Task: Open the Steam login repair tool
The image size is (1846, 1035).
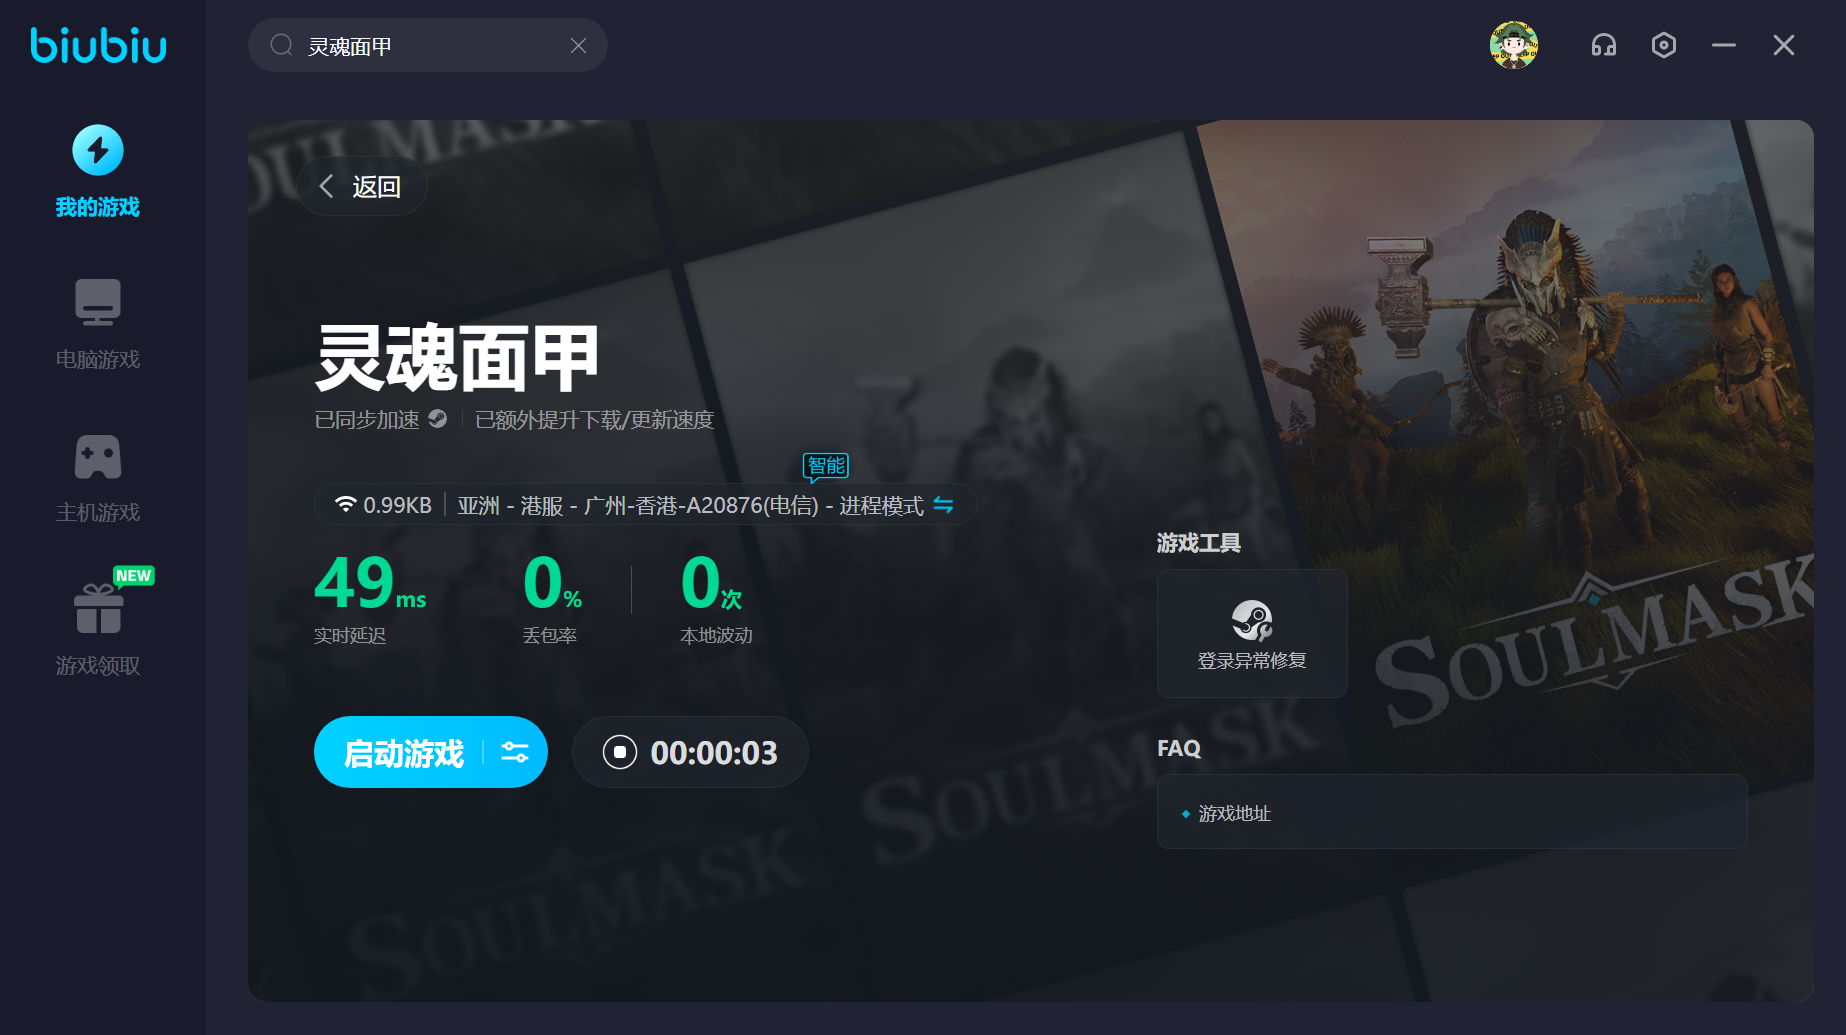Action: 1251,633
